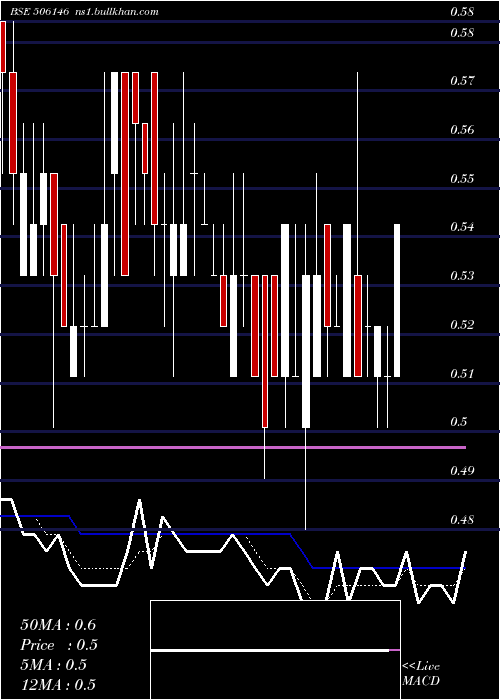The width and height of the screenshot is (500, 700).
Task: Click the white MACD line in the bottom box
Action: click(x=270, y=651)
